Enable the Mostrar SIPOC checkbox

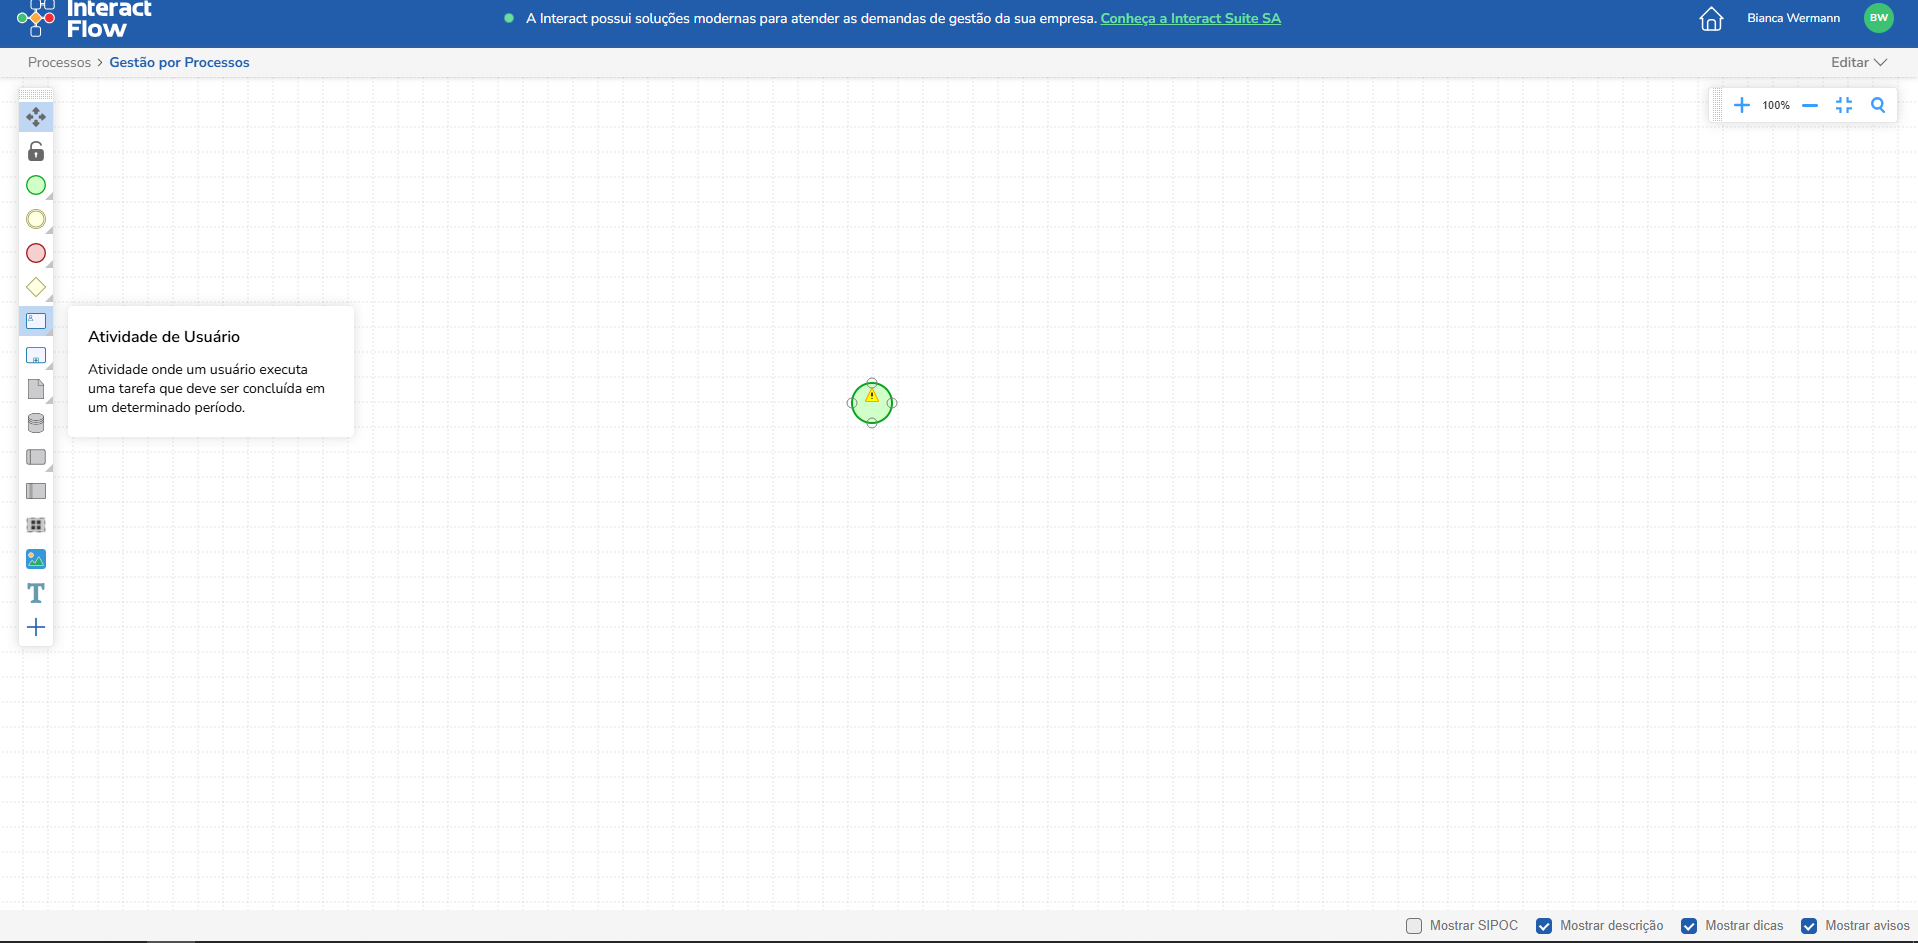[x=1414, y=926]
